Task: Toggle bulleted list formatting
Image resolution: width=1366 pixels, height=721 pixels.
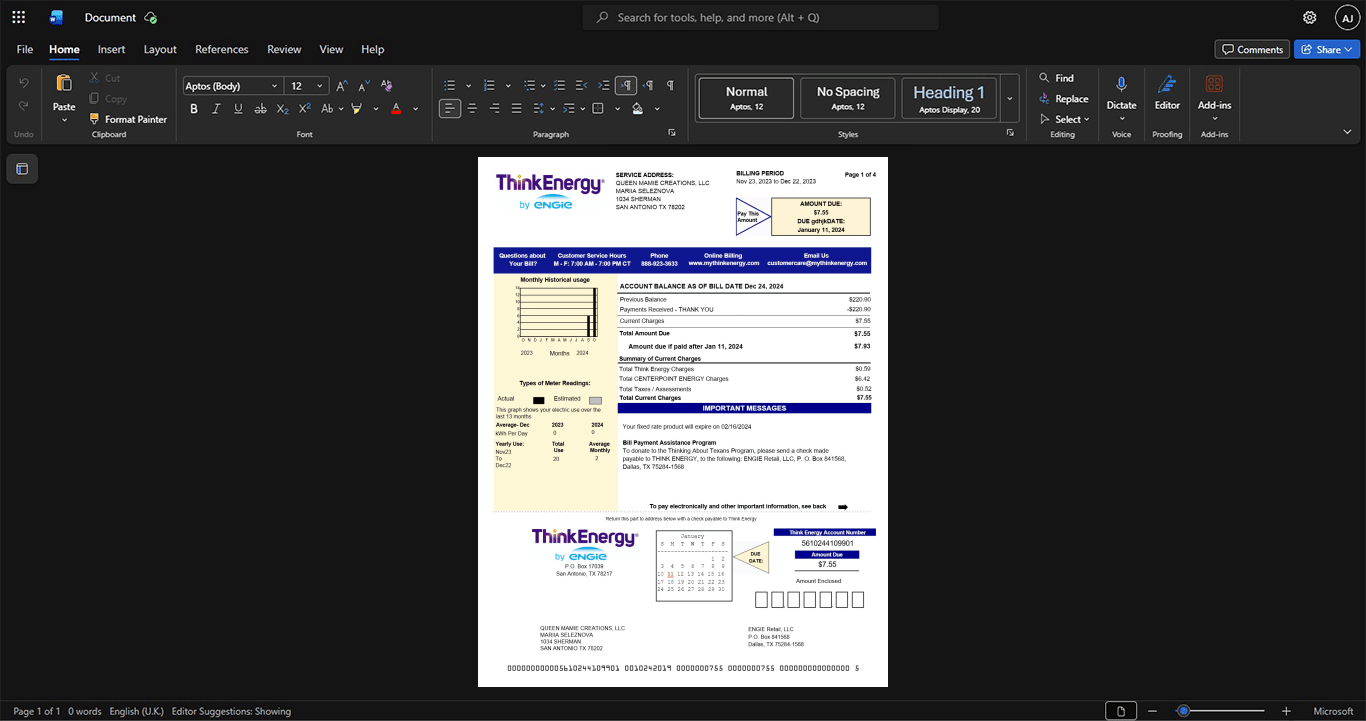Action: pyautogui.click(x=450, y=86)
